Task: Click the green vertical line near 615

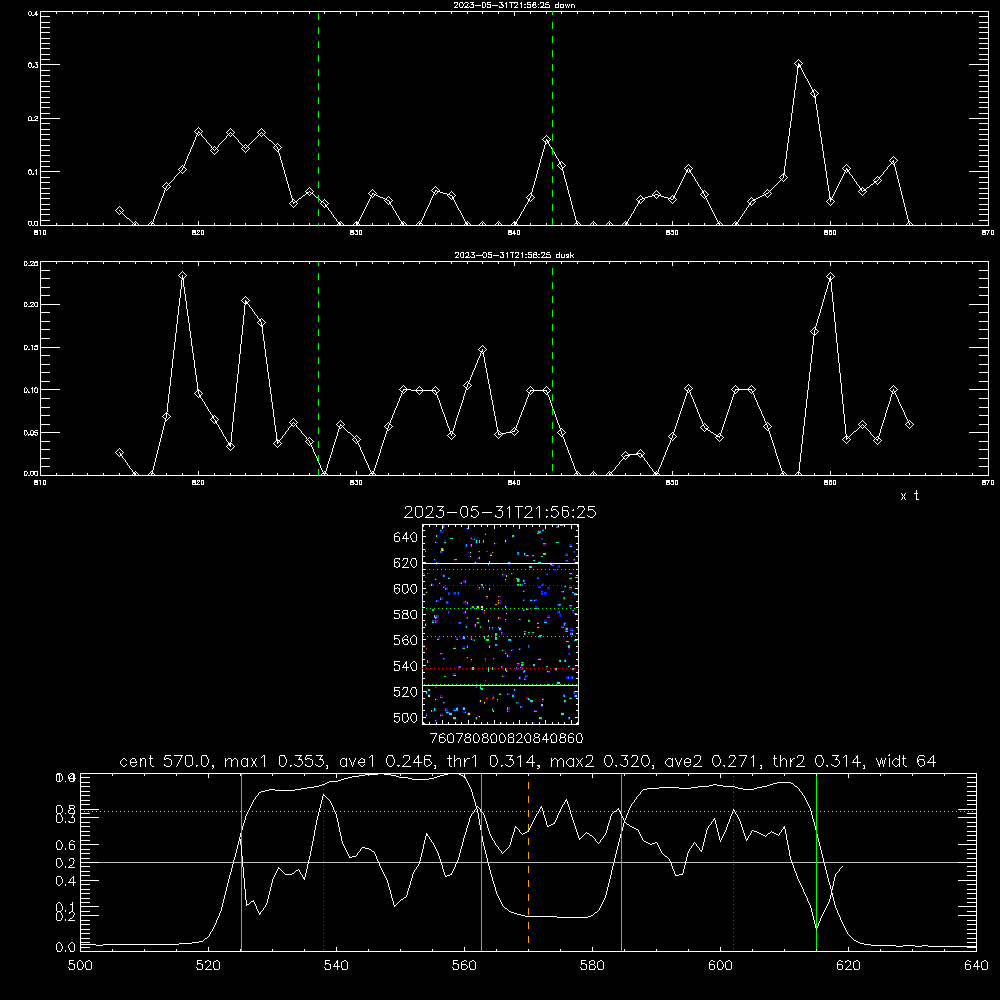Action: [816, 862]
